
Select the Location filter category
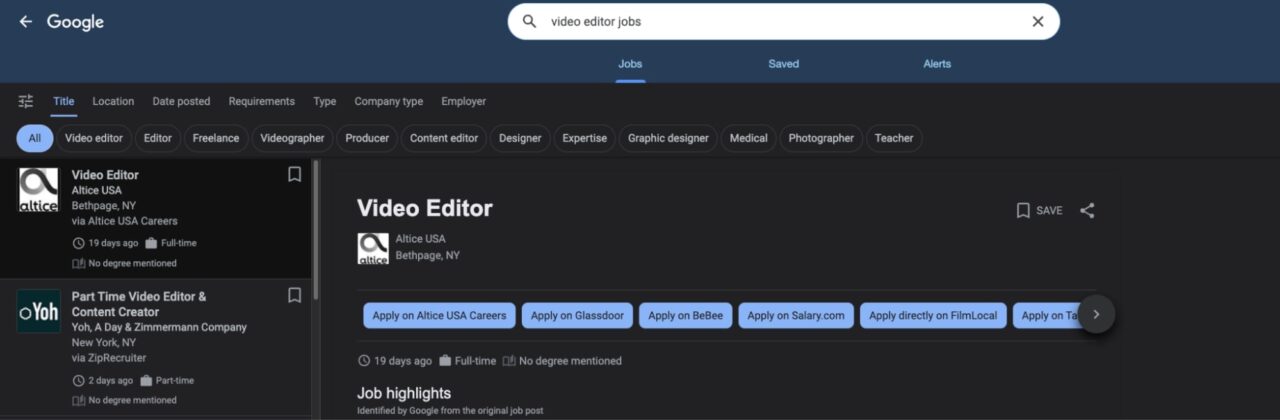[113, 101]
